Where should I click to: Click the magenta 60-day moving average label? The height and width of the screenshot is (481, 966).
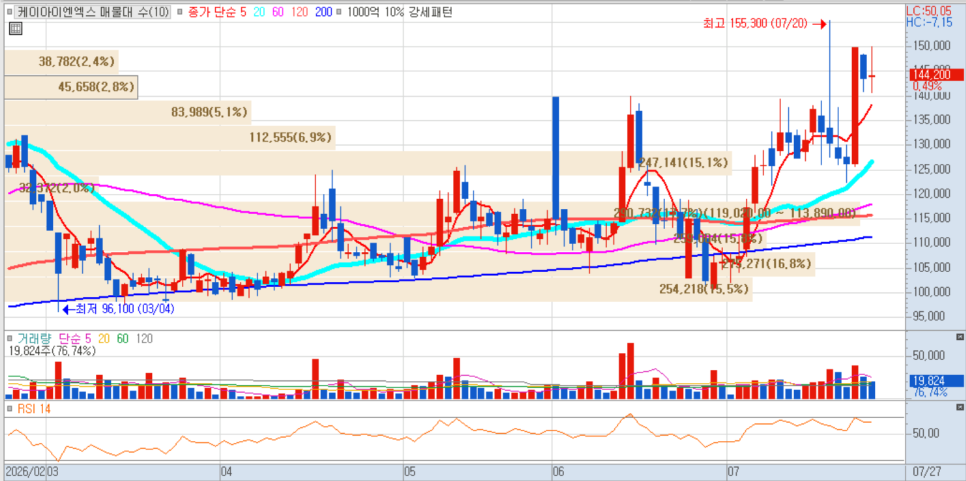click(x=280, y=11)
